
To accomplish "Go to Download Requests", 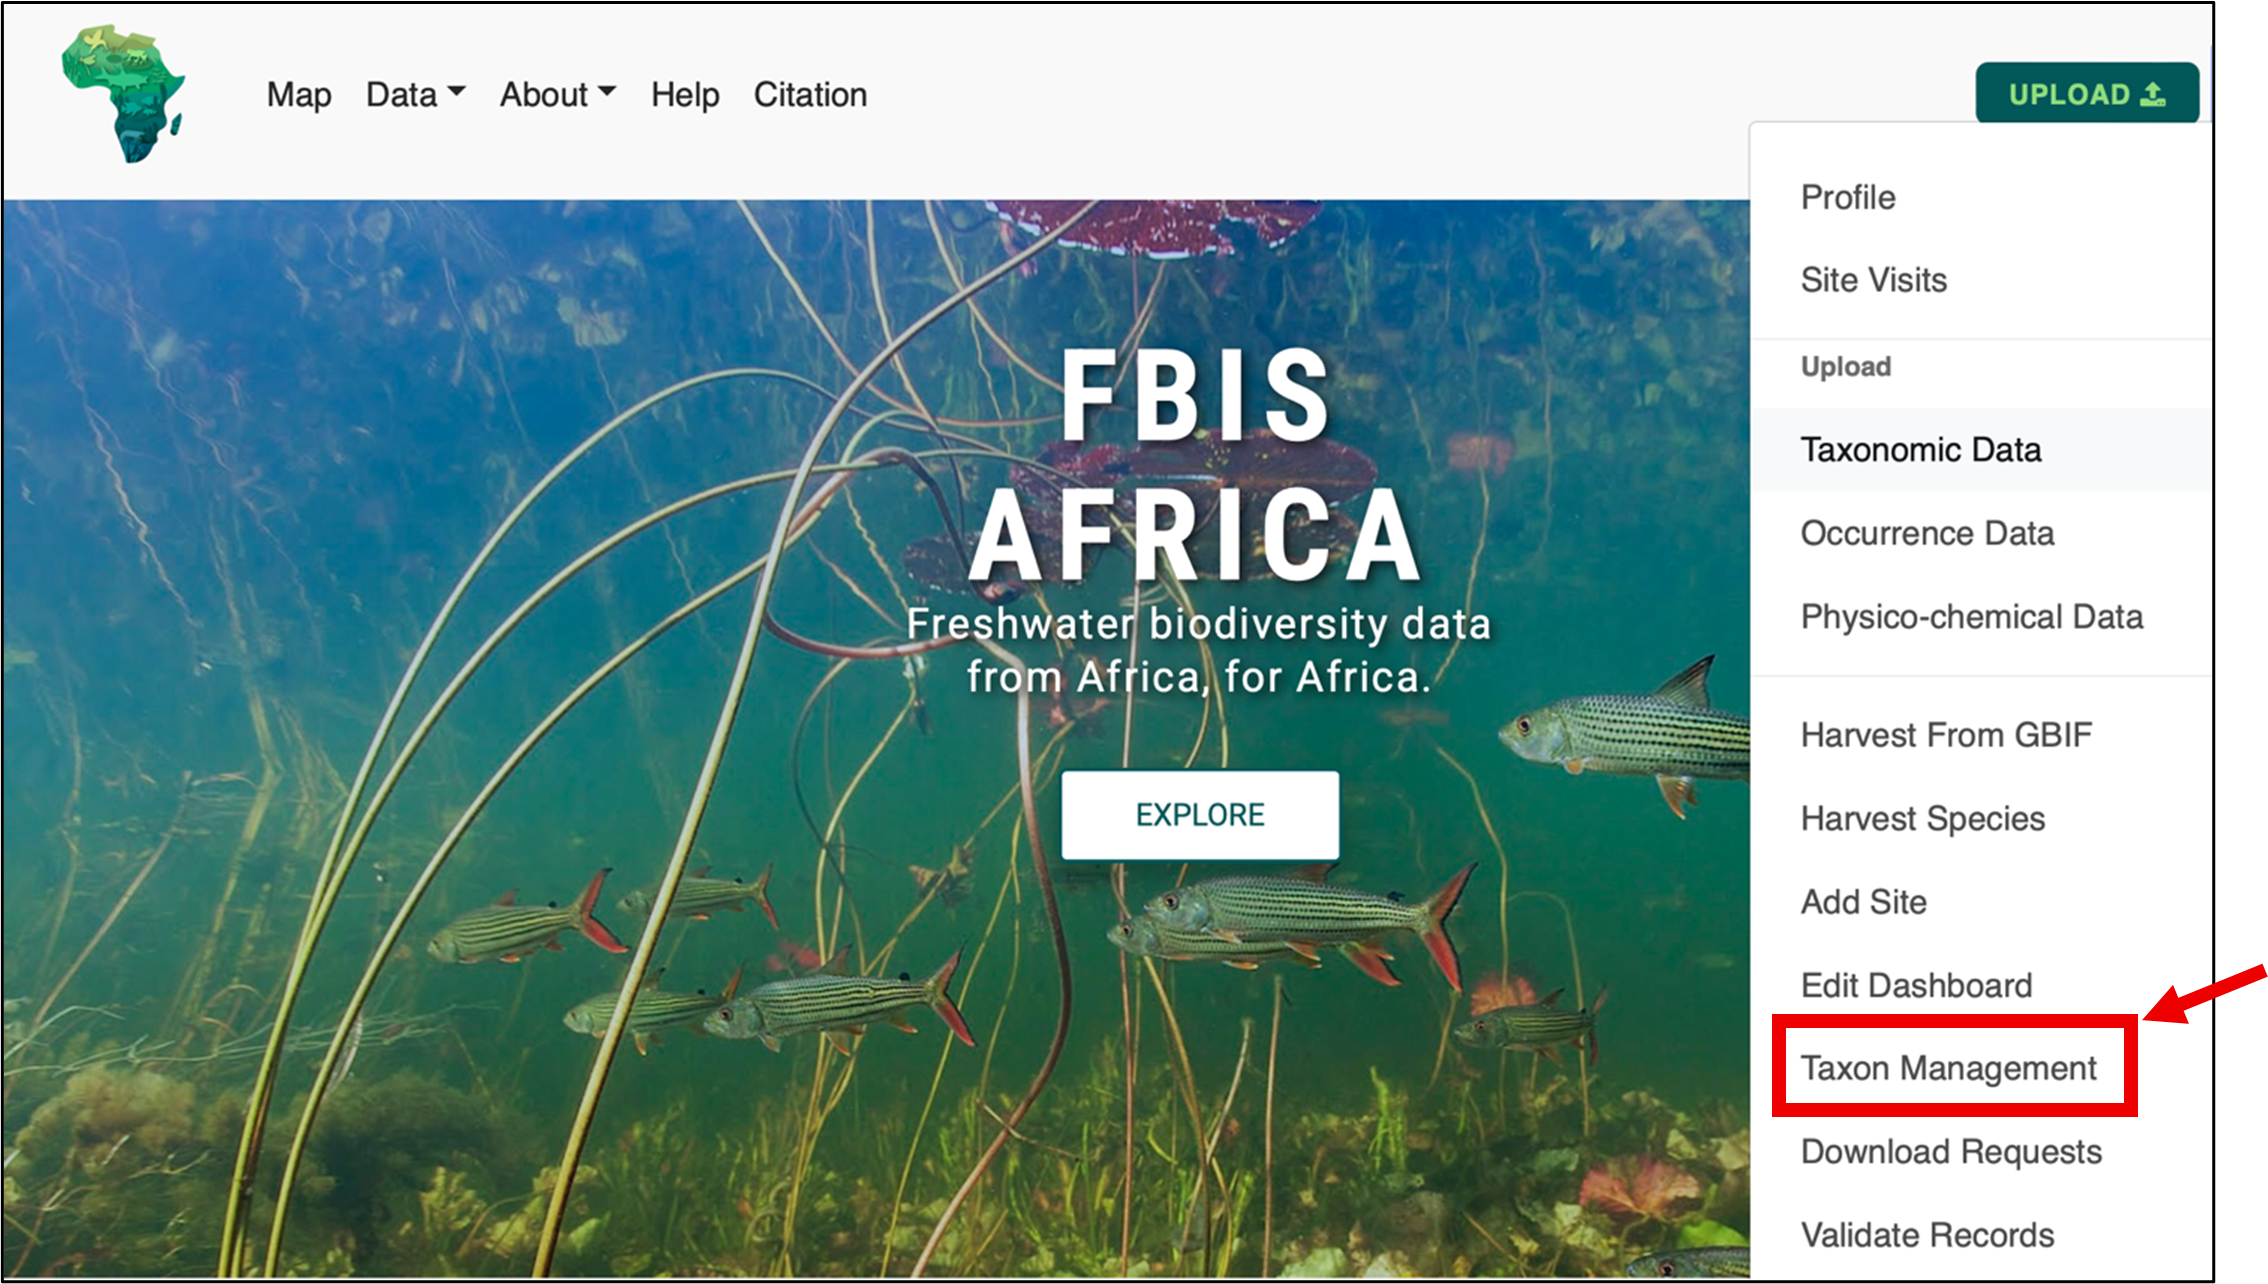I will click(x=1951, y=1152).
